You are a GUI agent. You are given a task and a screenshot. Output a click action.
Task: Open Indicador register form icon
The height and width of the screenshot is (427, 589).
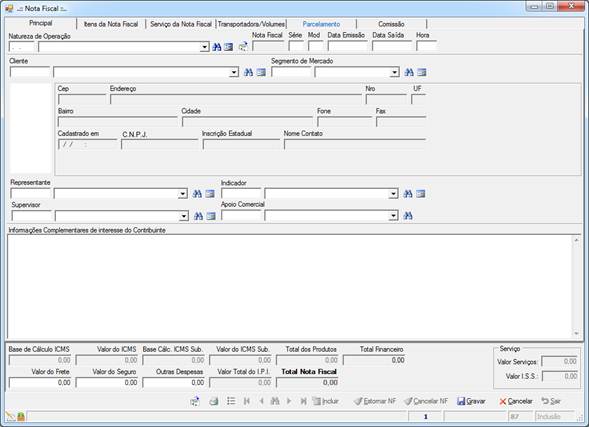click(421, 194)
